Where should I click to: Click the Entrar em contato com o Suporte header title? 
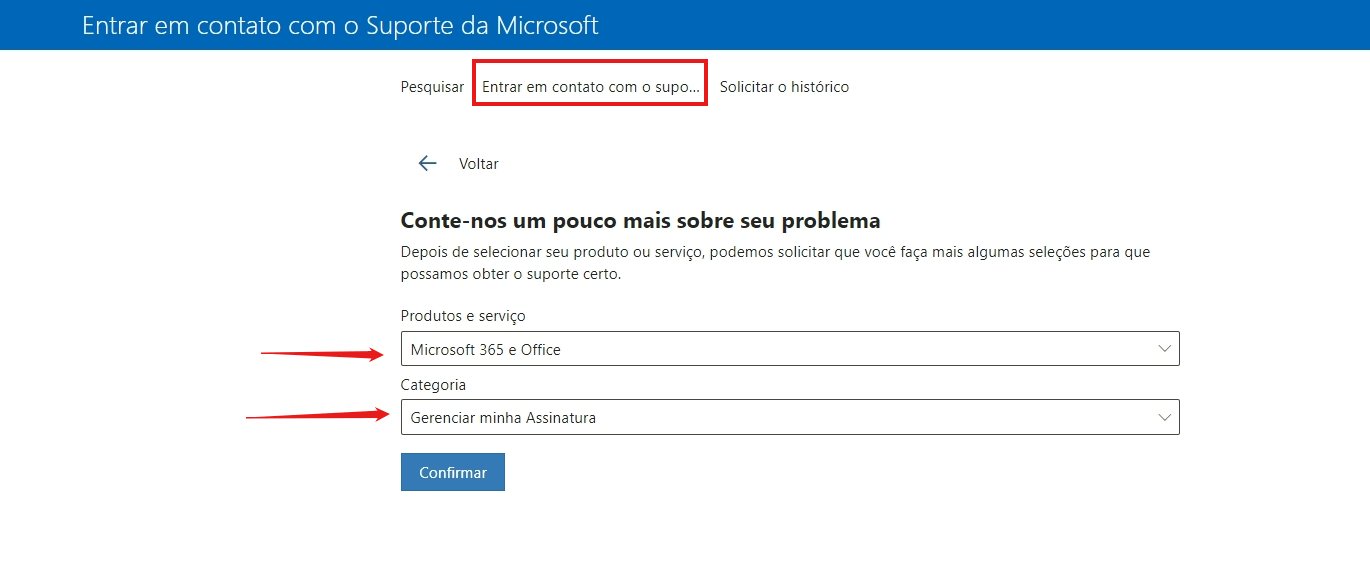click(340, 25)
